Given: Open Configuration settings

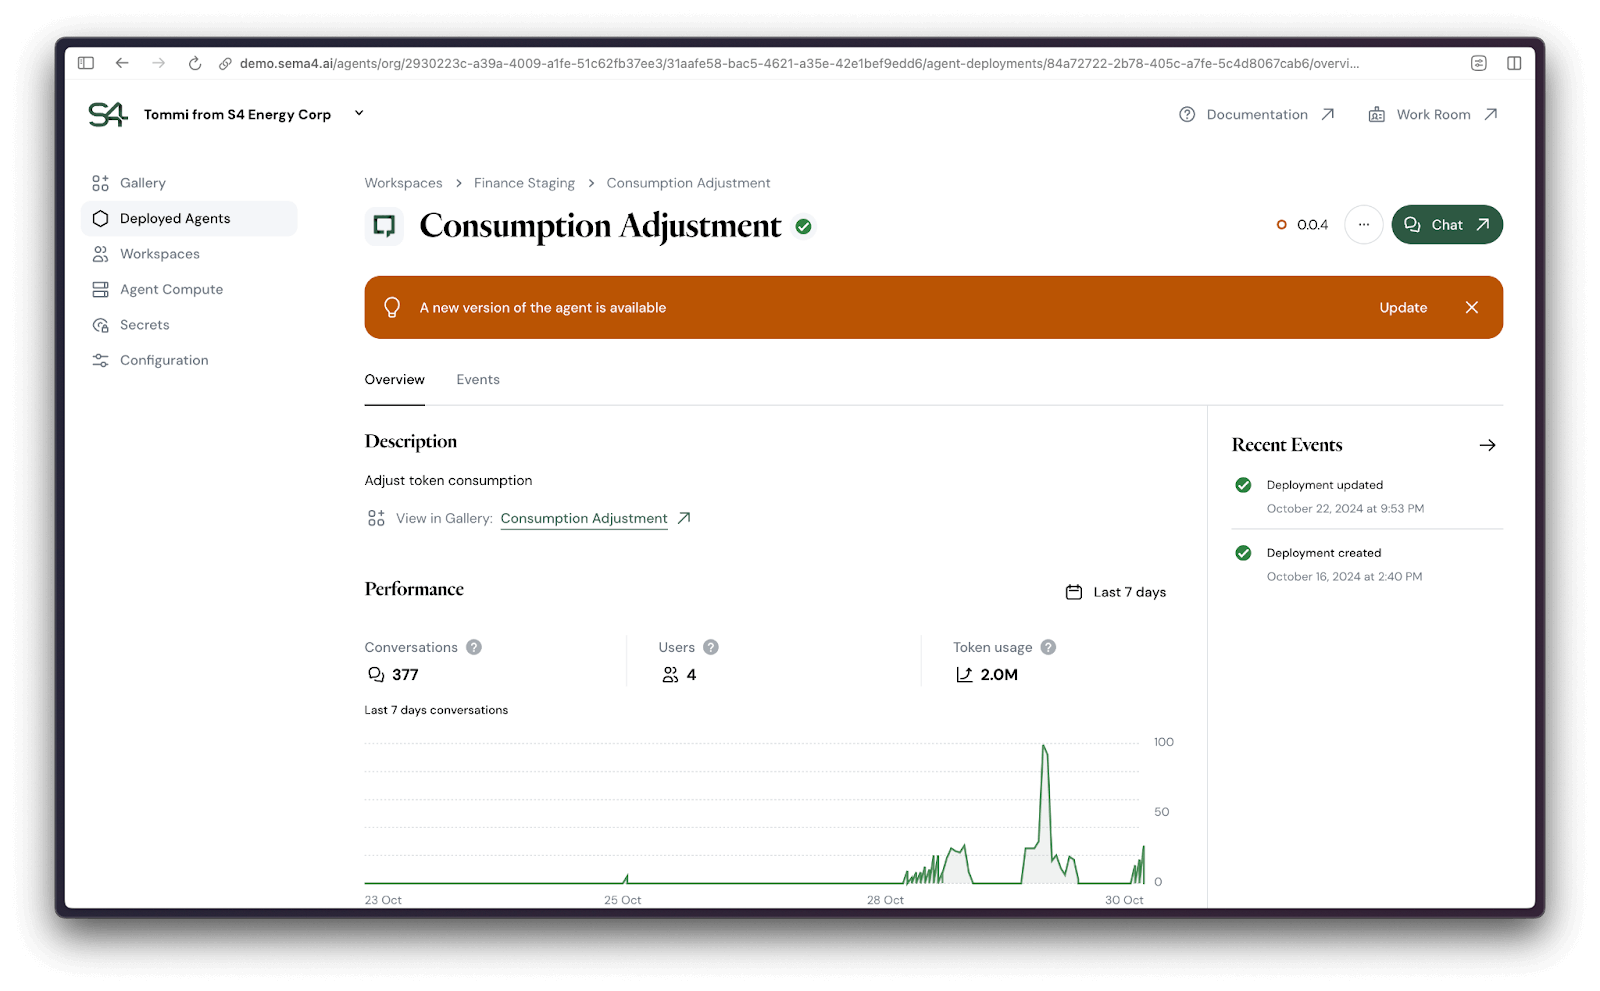Looking at the screenshot, I should [x=163, y=360].
